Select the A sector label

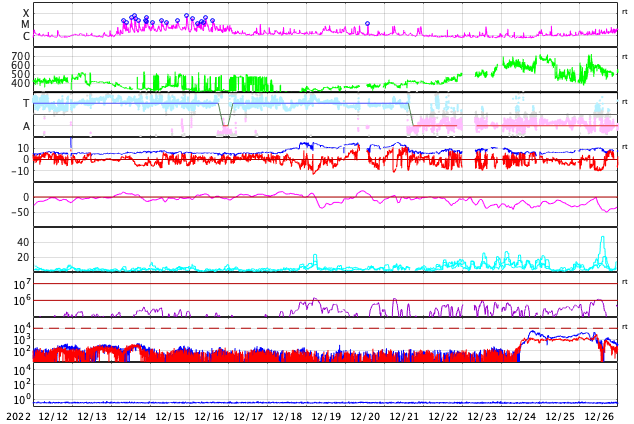(x=26, y=127)
